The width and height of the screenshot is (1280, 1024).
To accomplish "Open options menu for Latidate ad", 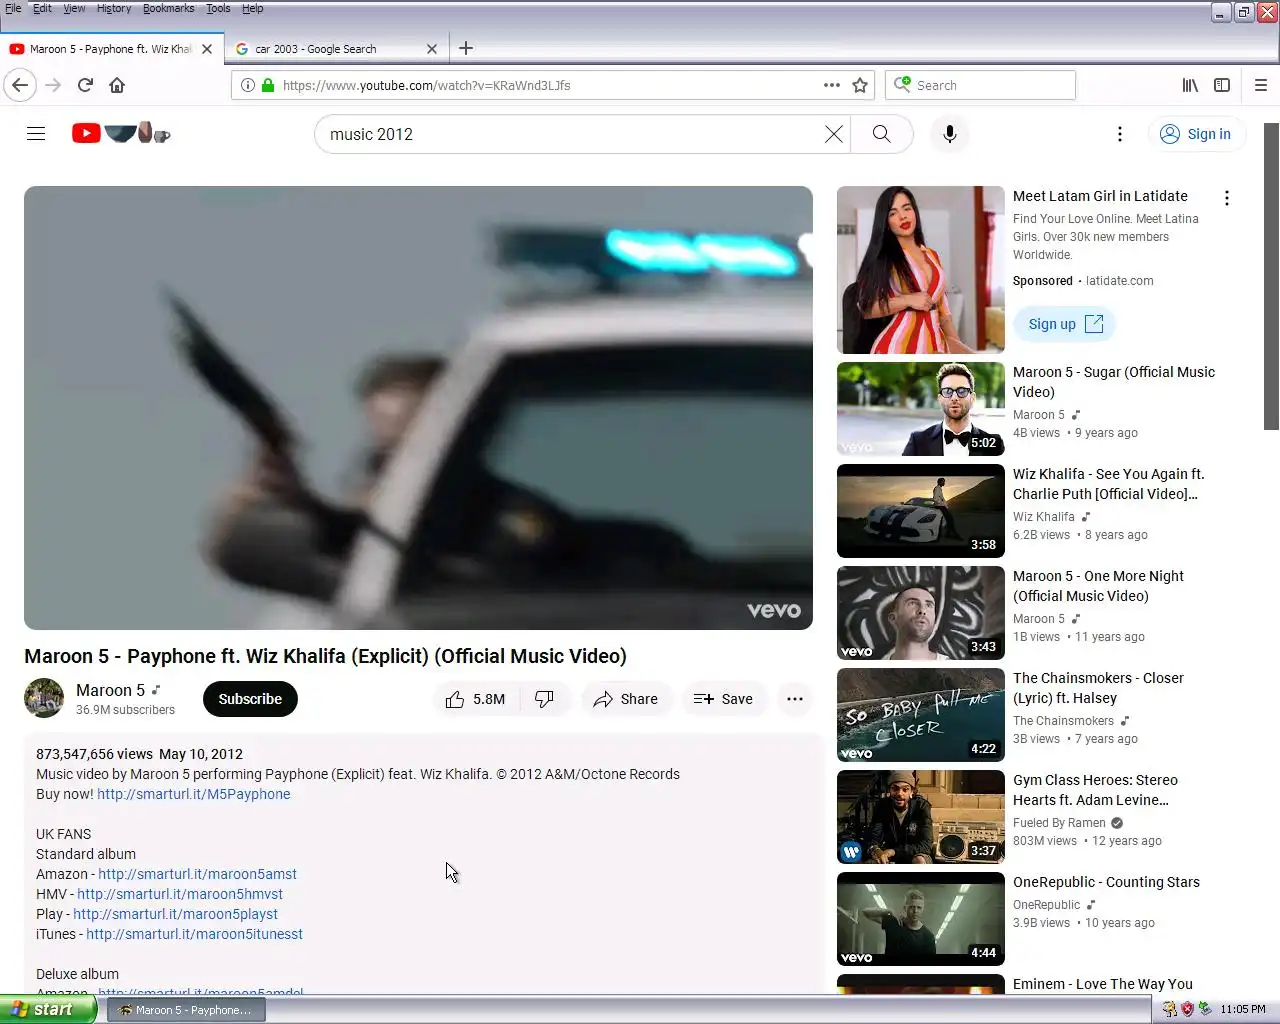I will [1227, 198].
